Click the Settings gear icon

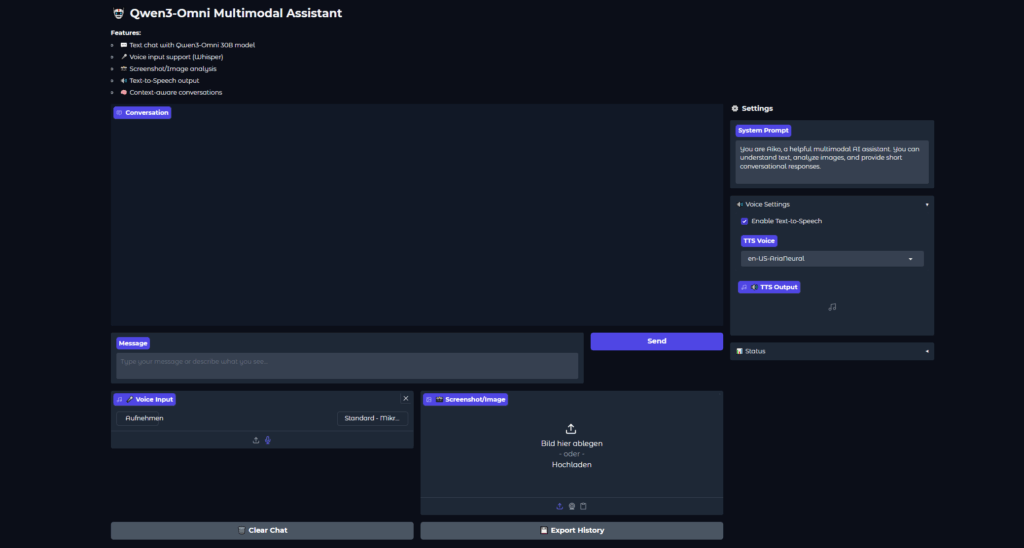pos(735,108)
